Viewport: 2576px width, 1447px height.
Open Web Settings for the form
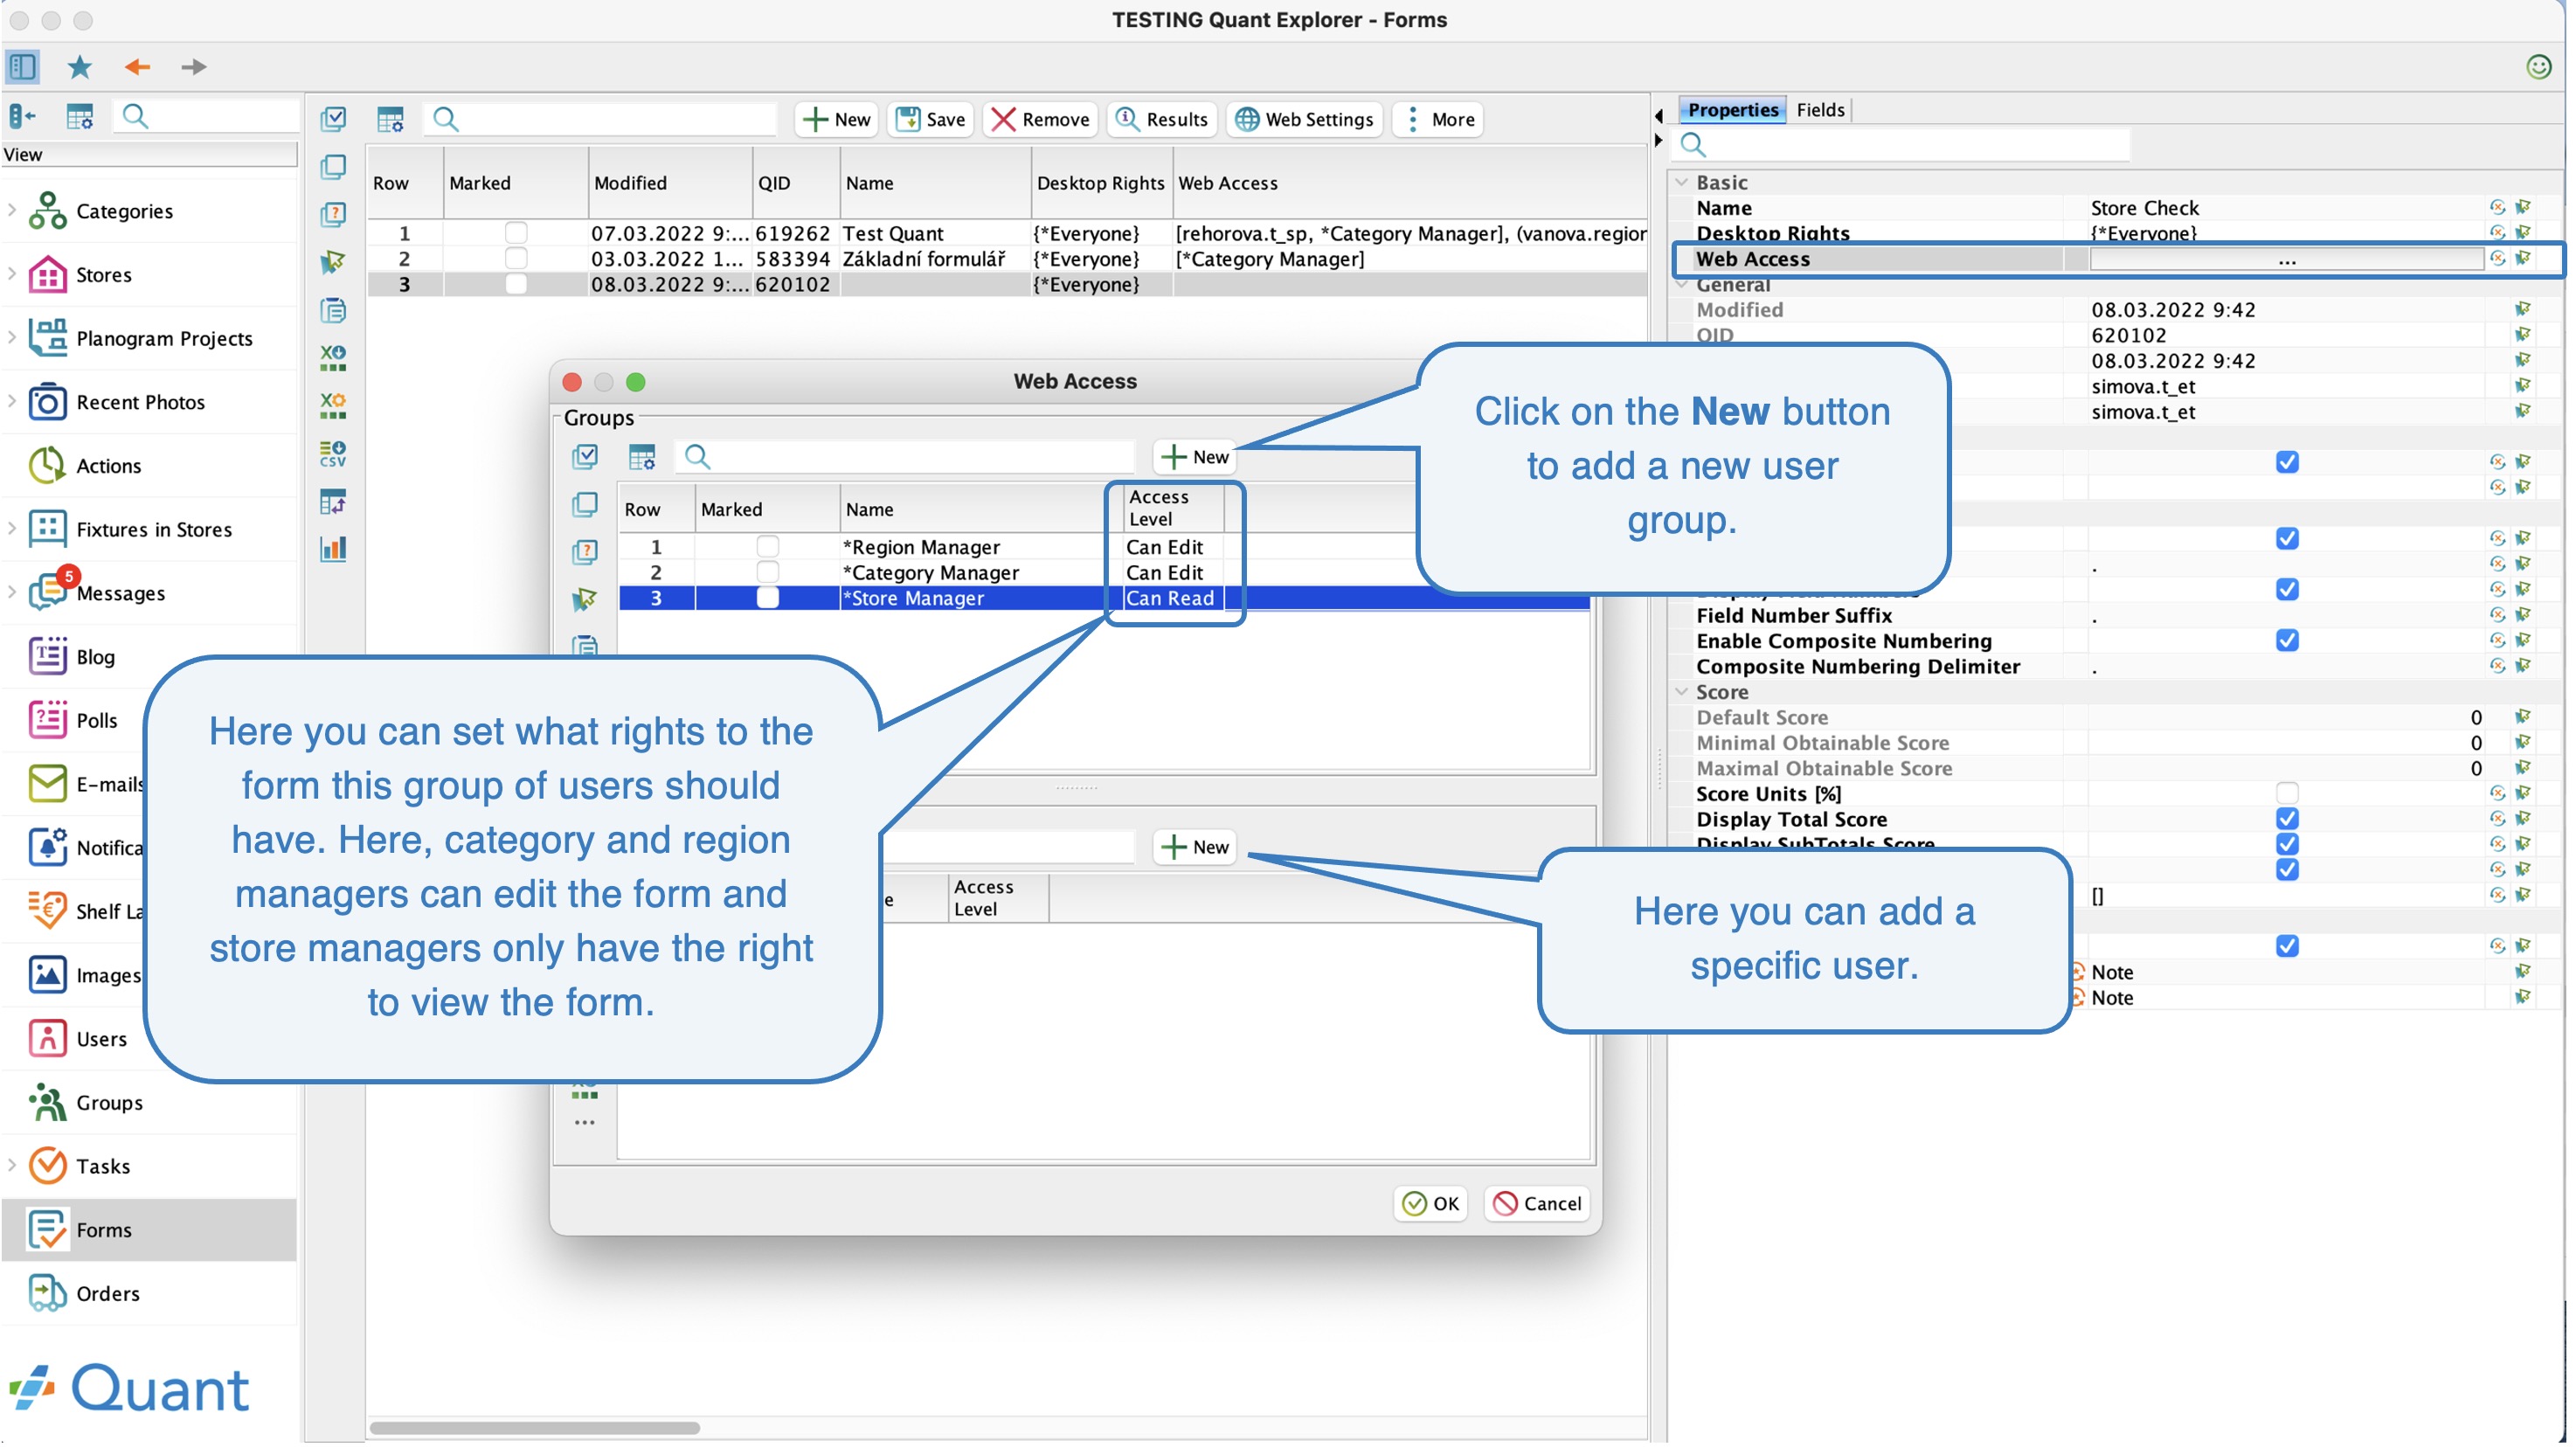pyautogui.click(x=1305, y=120)
